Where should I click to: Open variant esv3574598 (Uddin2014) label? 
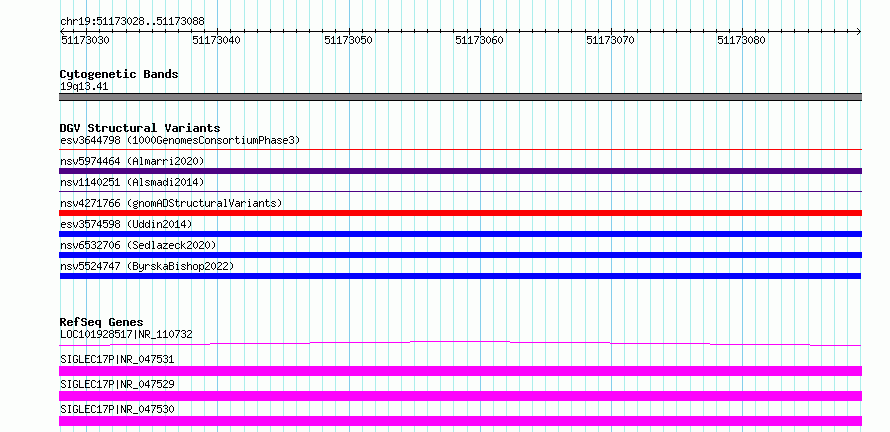(x=126, y=224)
